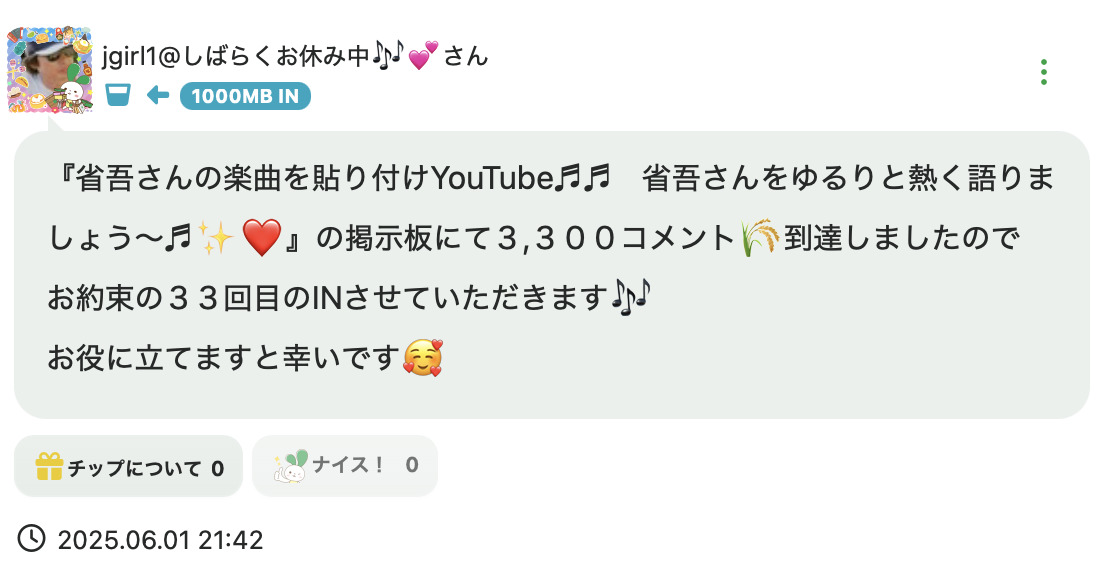Click the pink double hearts emoji in the username
The image size is (1106, 562).
pyautogui.click(x=423, y=55)
